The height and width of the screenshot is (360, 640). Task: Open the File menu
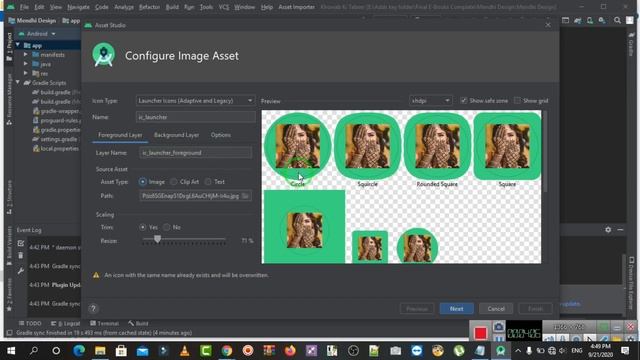24,7
